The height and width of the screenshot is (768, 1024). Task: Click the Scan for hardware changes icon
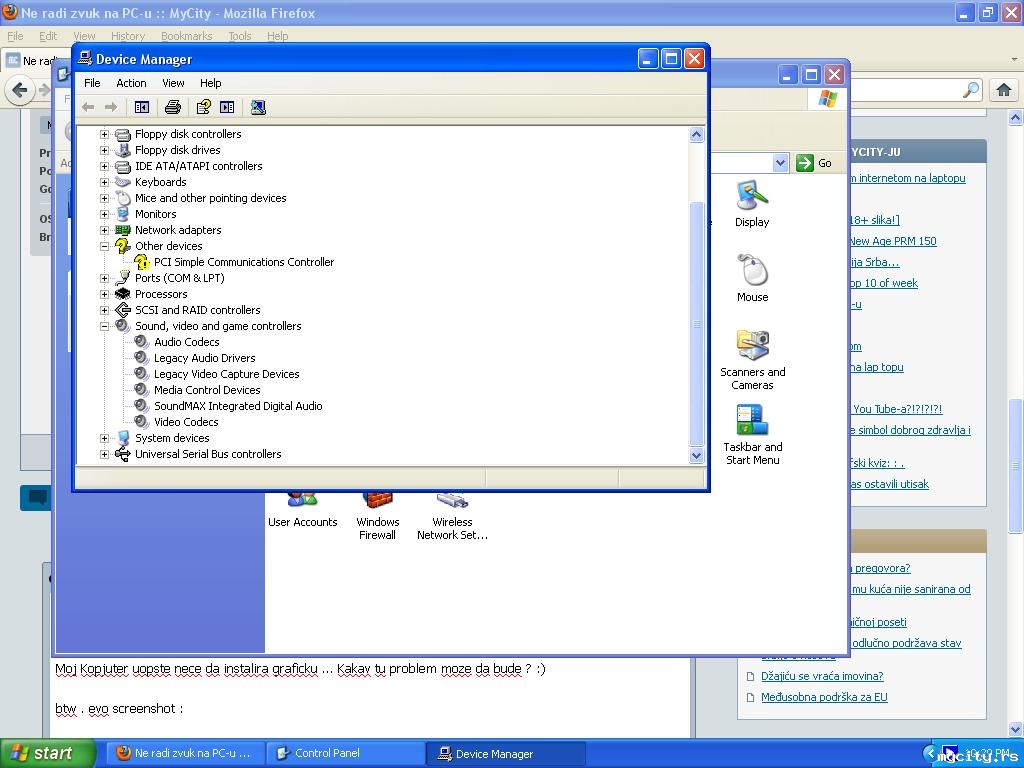click(258, 107)
